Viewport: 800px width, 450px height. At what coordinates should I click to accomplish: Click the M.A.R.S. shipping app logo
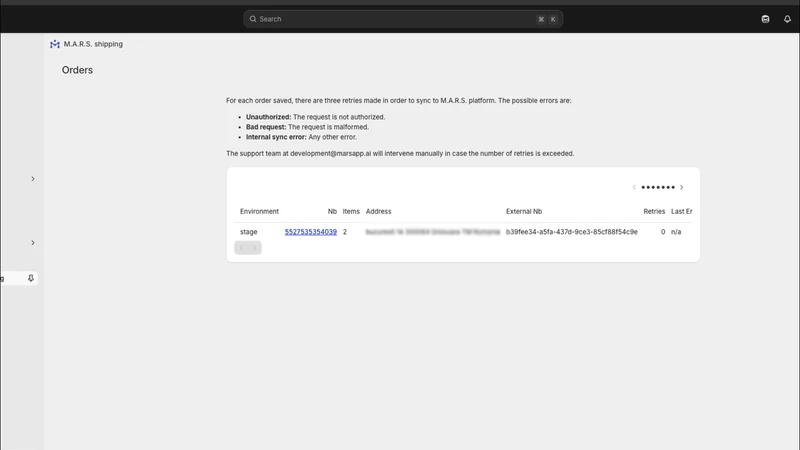[x=55, y=44]
